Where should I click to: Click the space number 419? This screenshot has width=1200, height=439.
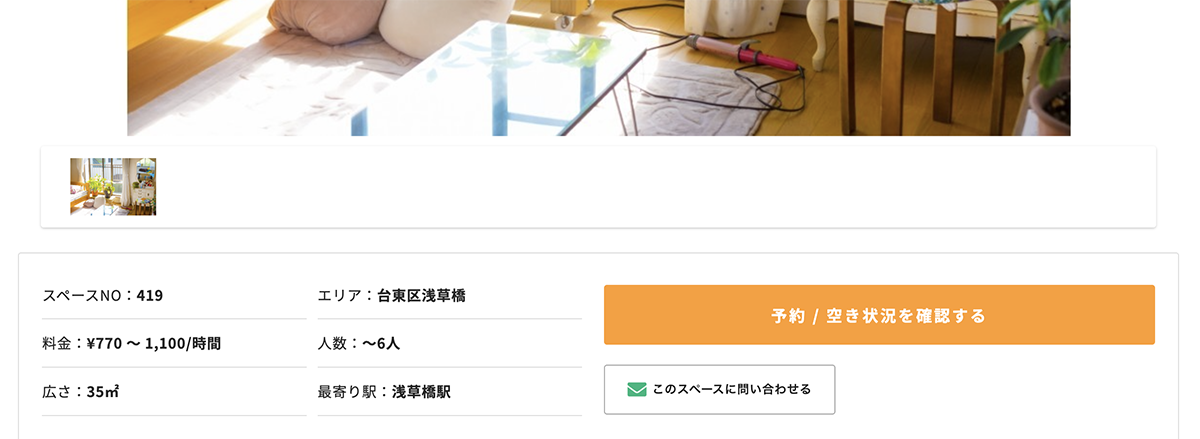150,295
